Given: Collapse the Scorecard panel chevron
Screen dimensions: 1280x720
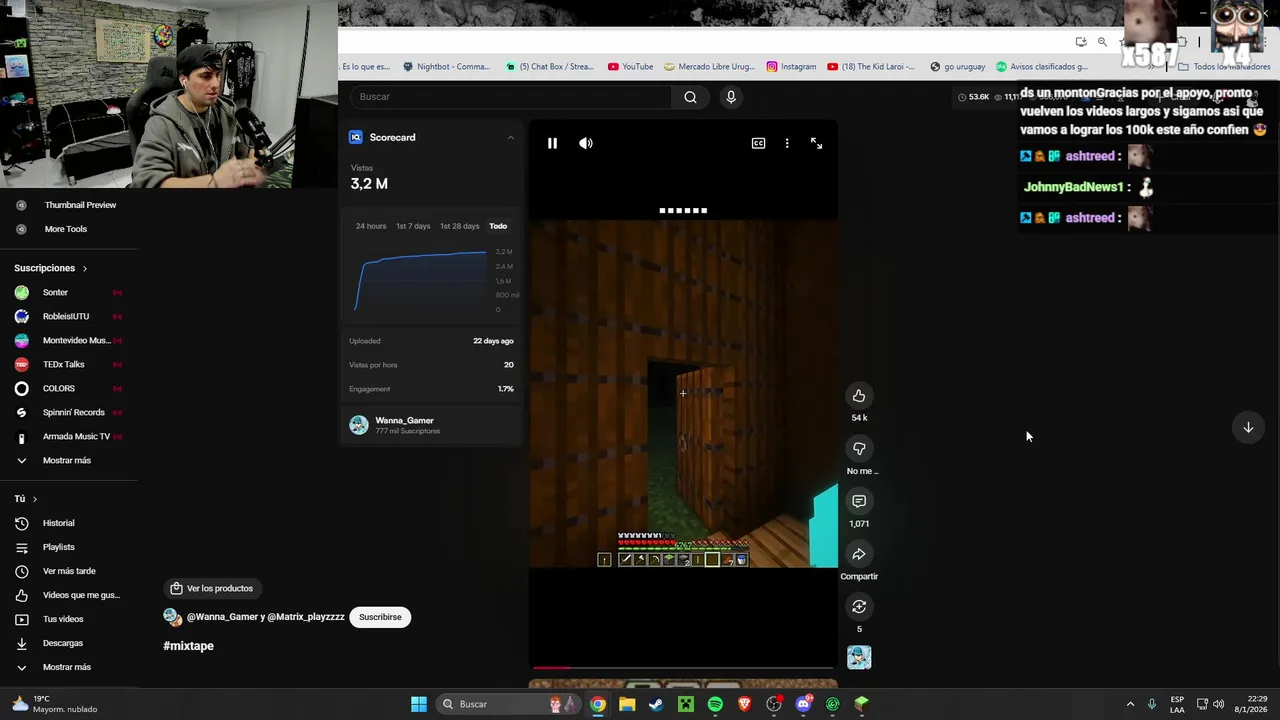Looking at the screenshot, I should click(510, 137).
